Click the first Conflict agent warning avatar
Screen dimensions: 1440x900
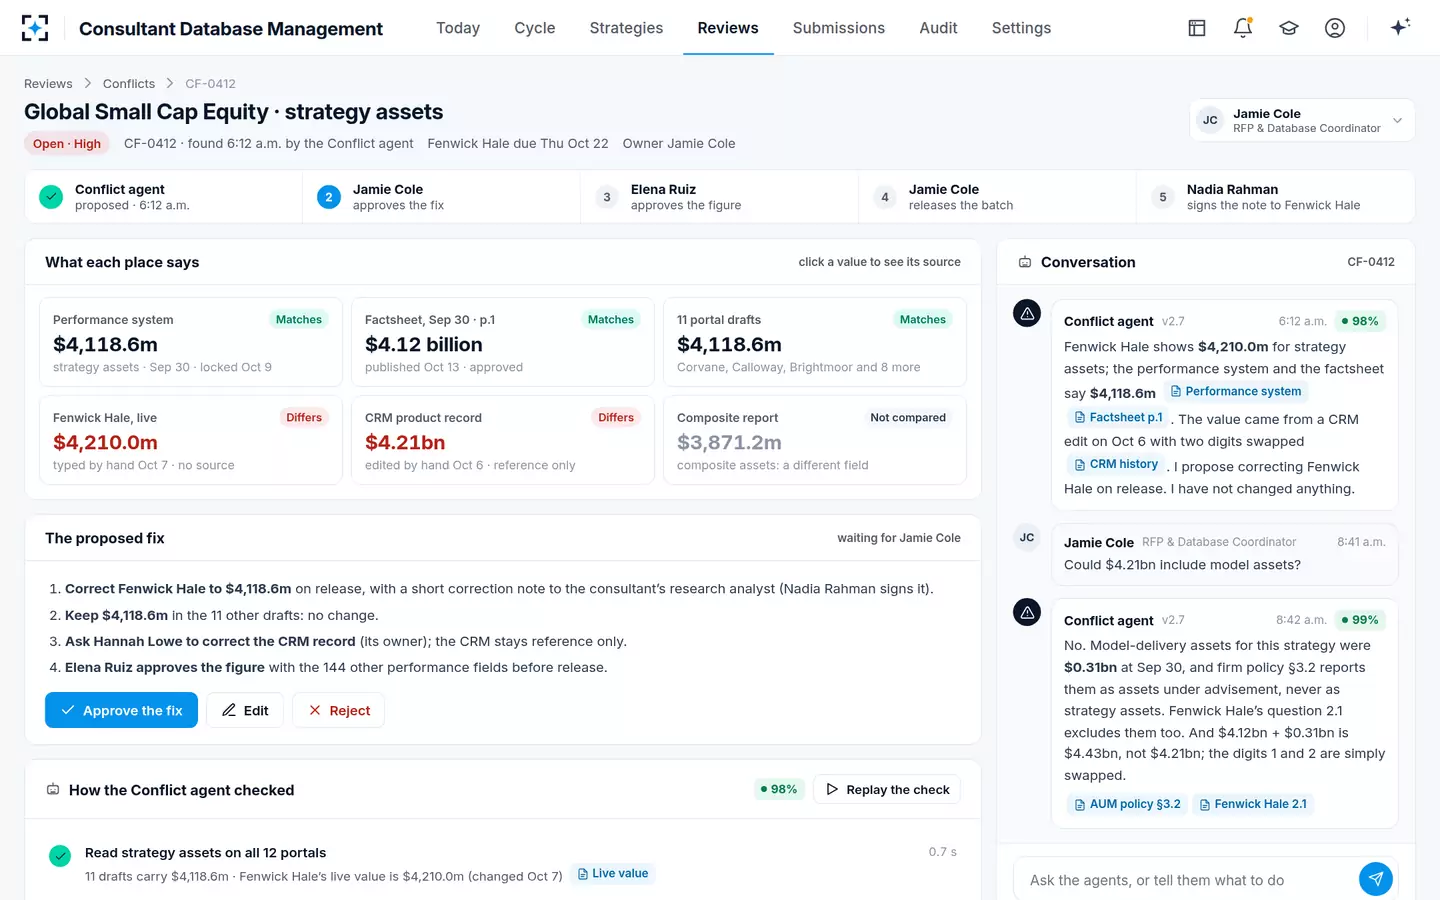point(1027,313)
